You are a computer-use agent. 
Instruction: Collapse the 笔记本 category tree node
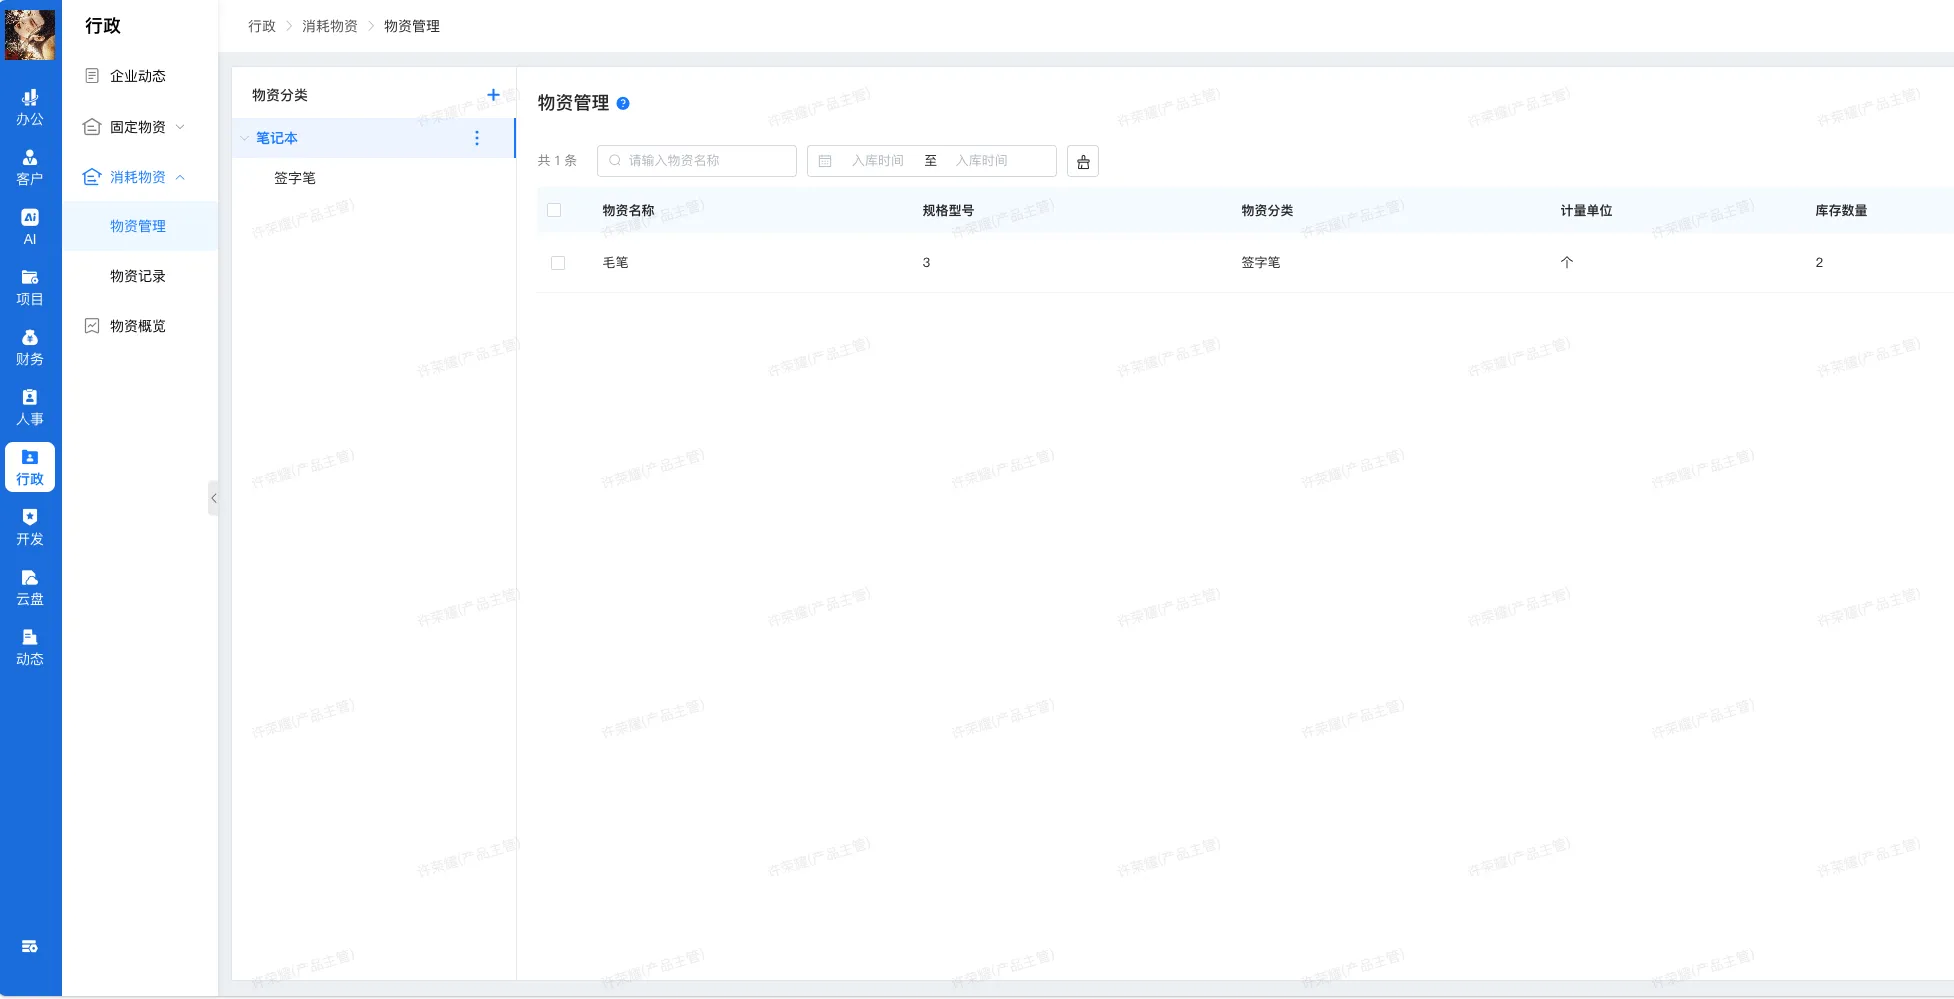[x=244, y=138]
